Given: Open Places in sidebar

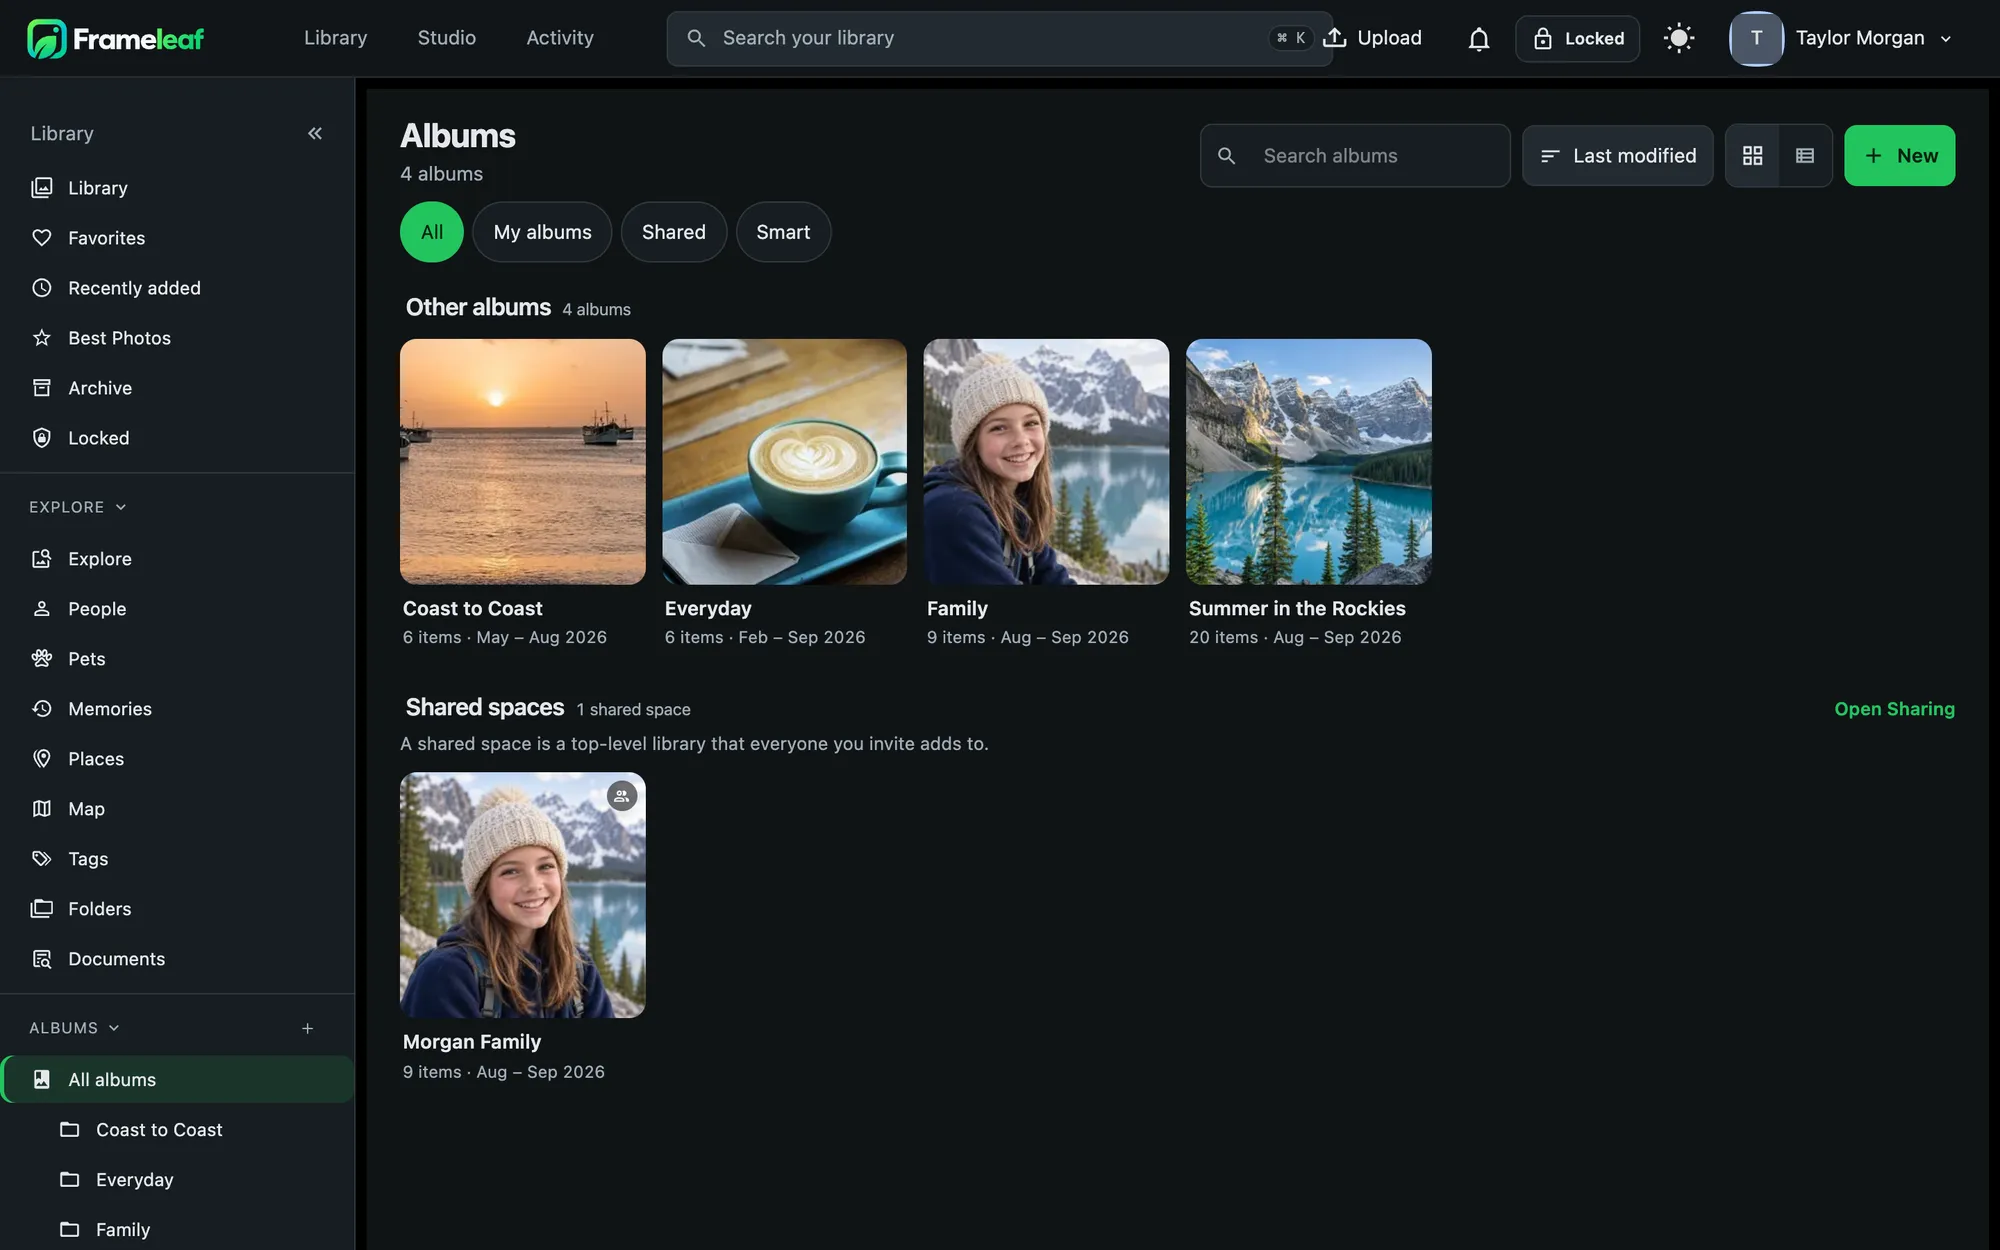Looking at the screenshot, I should click(x=177, y=759).
